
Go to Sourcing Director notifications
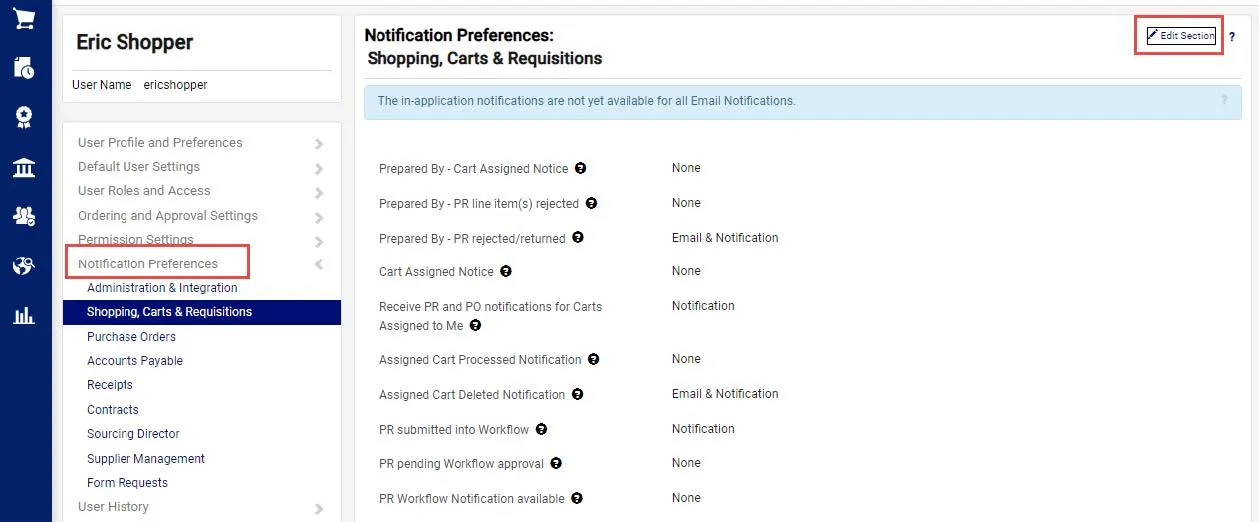133,434
